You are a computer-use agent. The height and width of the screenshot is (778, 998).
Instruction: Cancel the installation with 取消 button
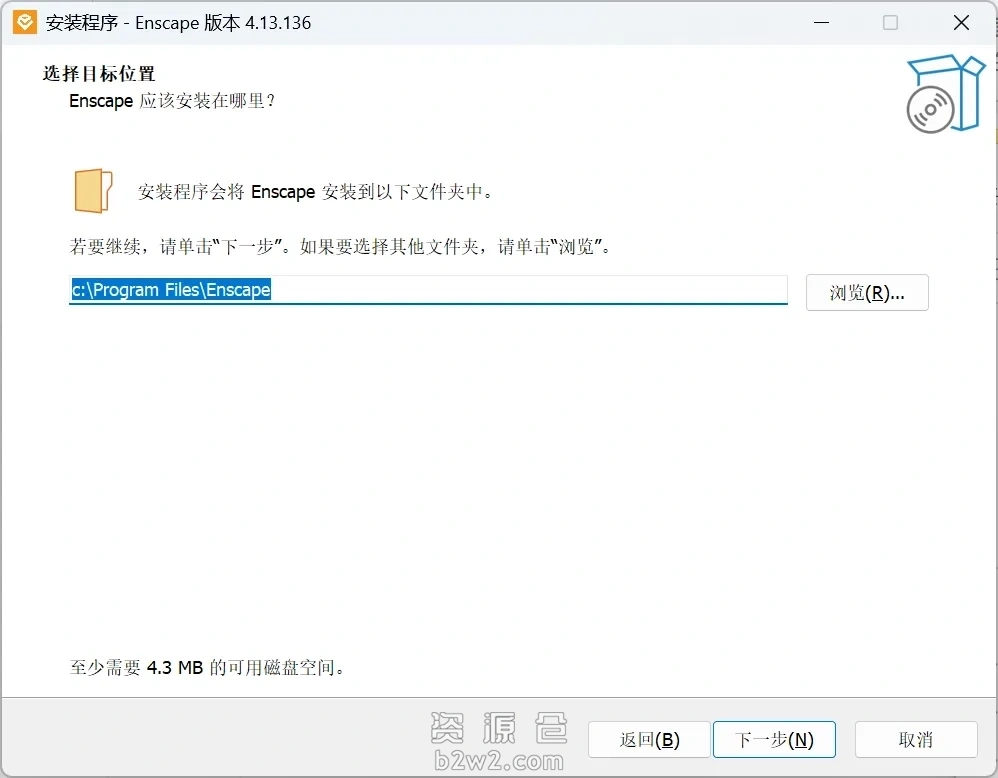pyautogui.click(x=916, y=739)
